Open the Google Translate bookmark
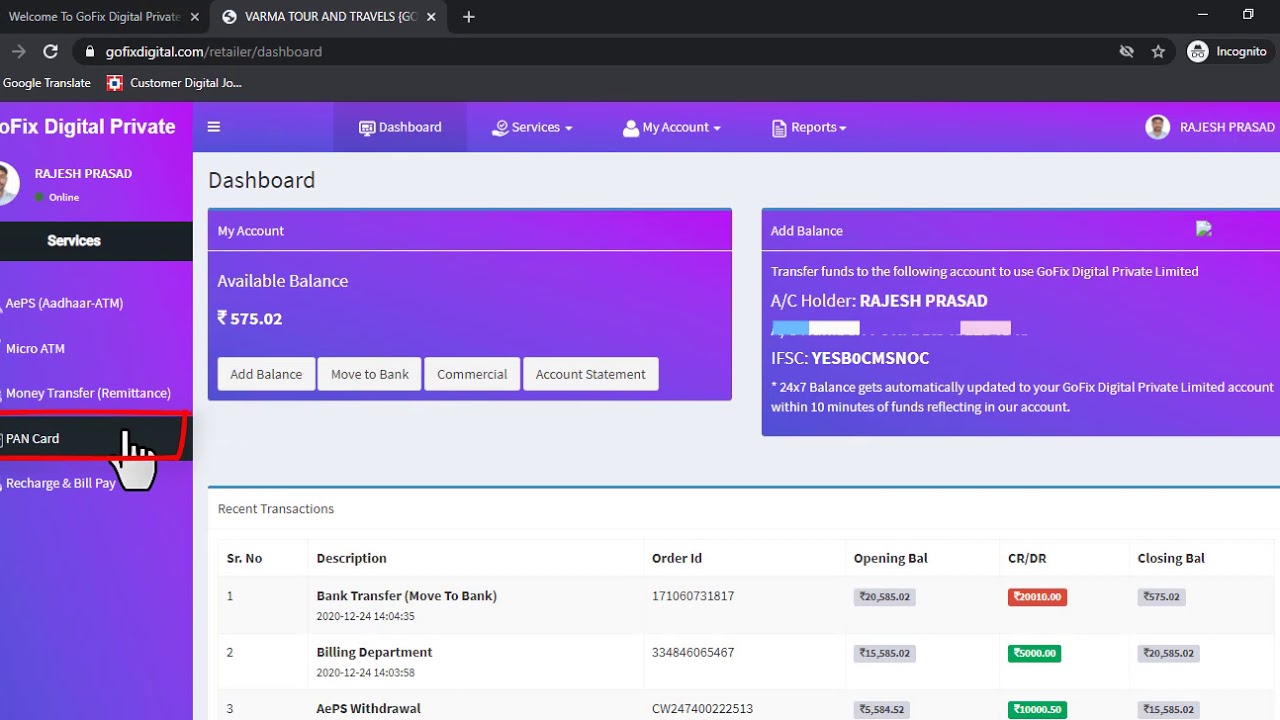Viewport: 1280px width, 720px height. point(46,83)
